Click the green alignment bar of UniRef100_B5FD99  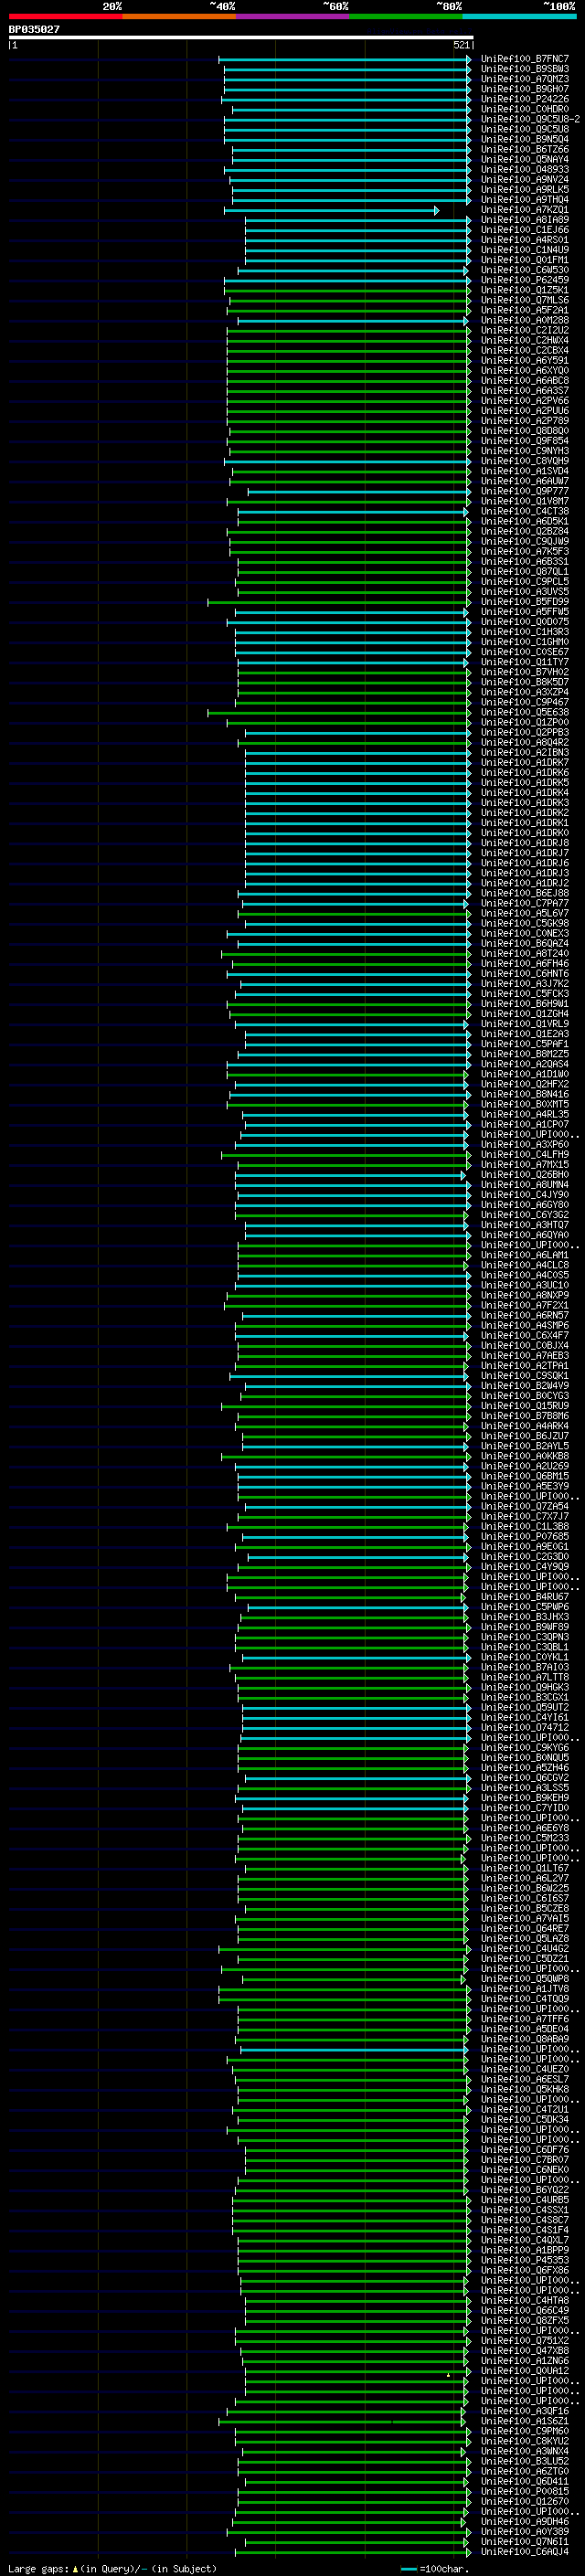pyautogui.click(x=337, y=603)
